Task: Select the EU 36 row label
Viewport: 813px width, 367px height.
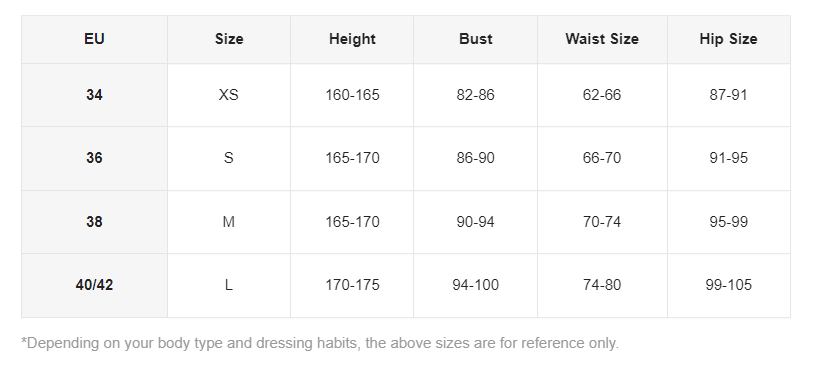Action: point(94,158)
